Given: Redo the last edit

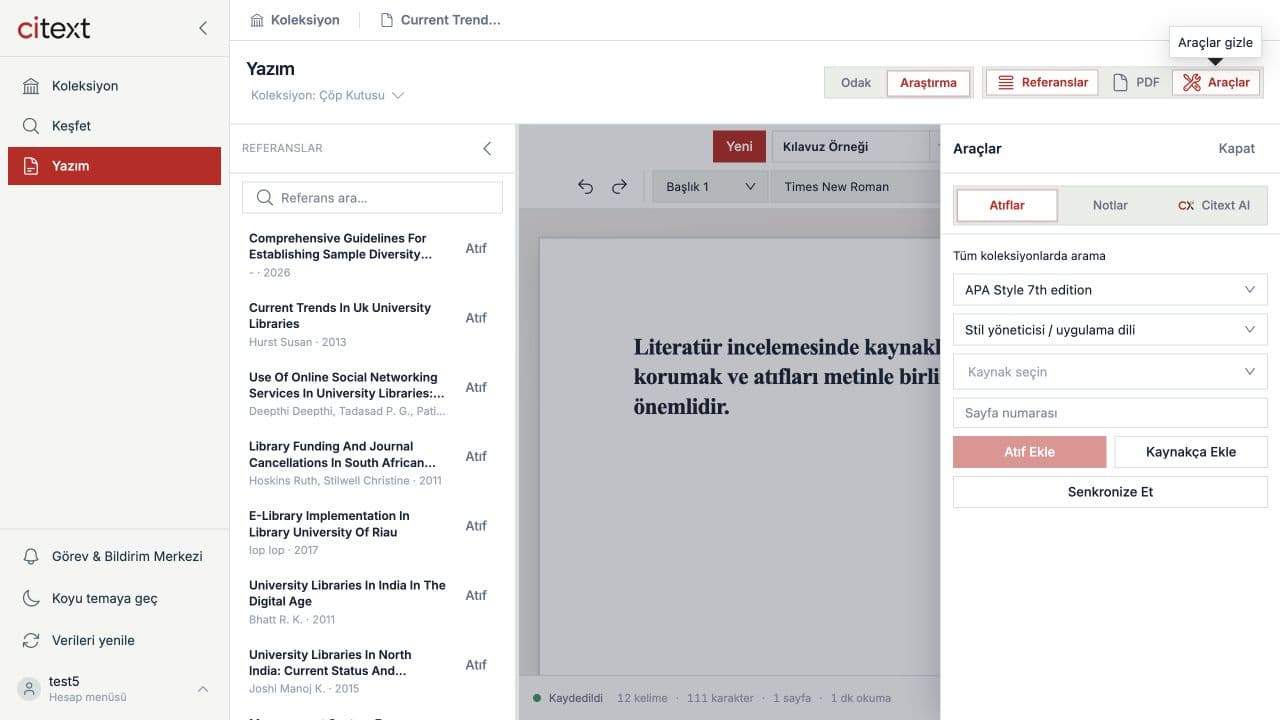Looking at the screenshot, I should click(619, 187).
